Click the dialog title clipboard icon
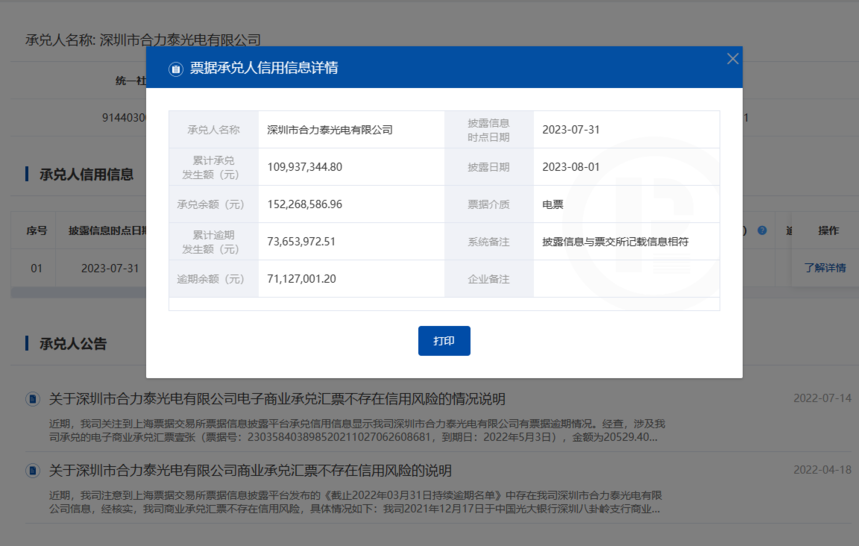 [175, 68]
